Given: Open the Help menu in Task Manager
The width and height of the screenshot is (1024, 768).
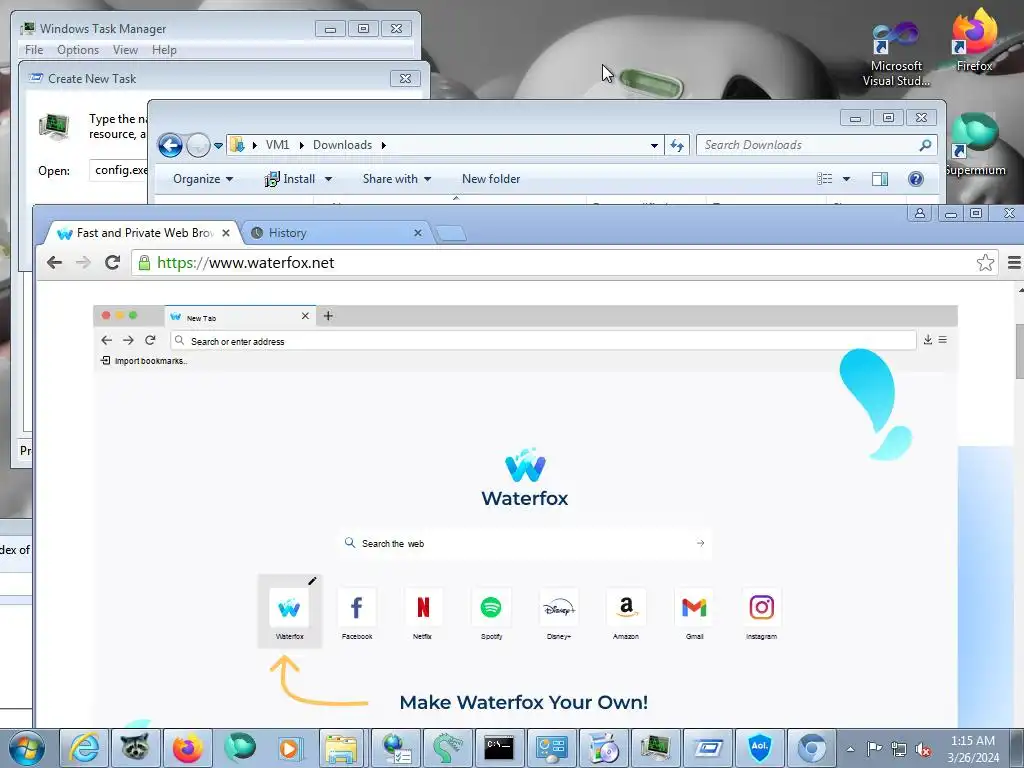Looking at the screenshot, I should pos(165,50).
